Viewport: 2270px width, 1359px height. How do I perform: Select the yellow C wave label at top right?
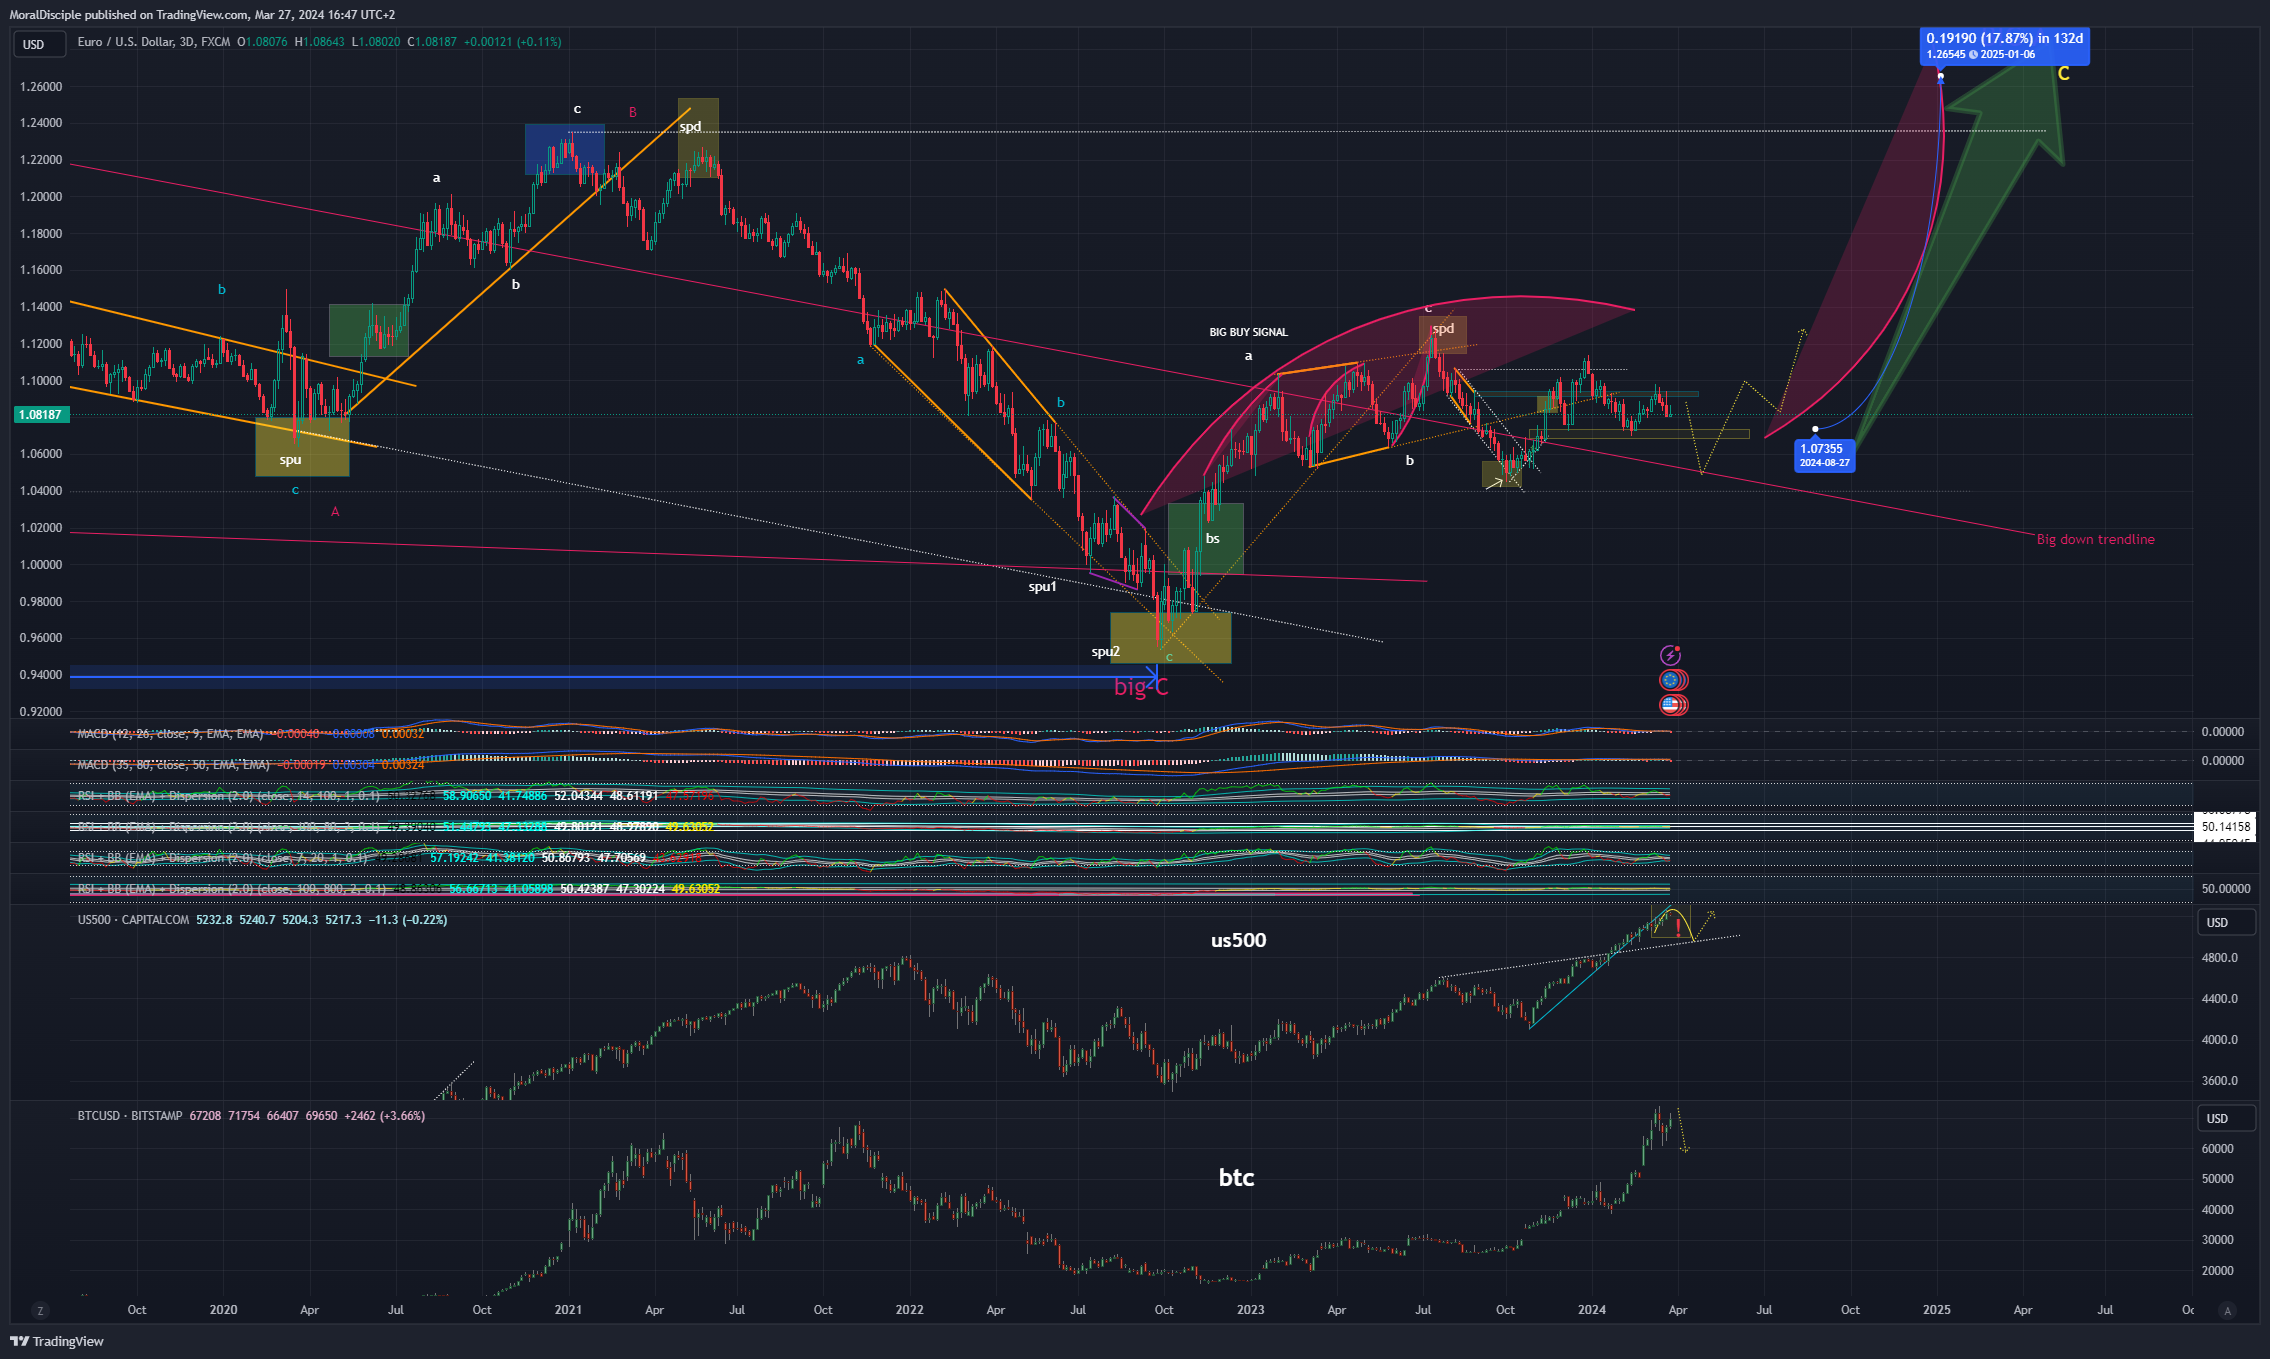coord(2063,74)
